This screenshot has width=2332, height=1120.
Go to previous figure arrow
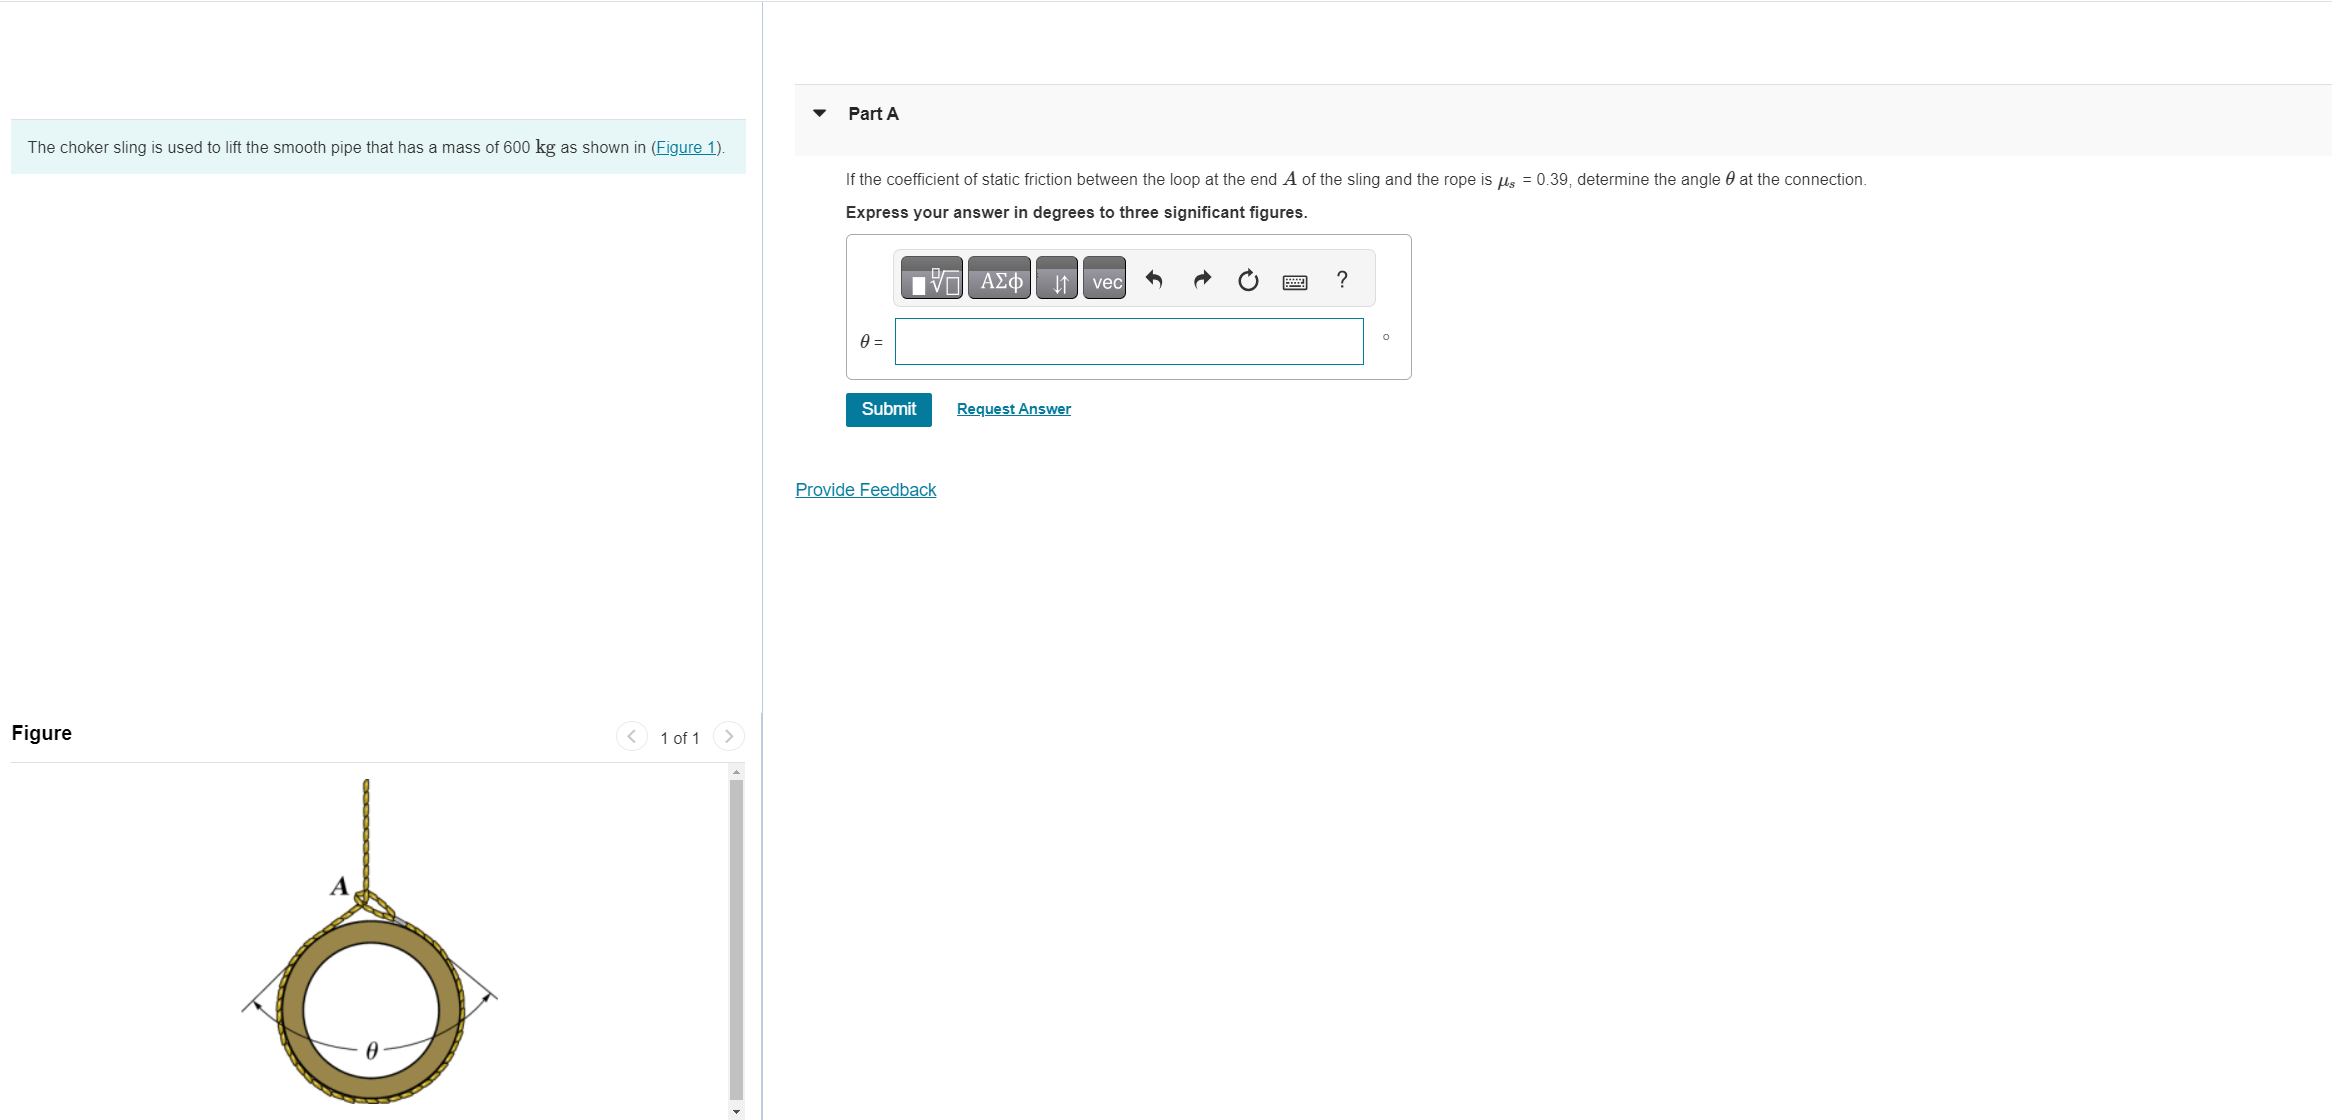point(631,737)
